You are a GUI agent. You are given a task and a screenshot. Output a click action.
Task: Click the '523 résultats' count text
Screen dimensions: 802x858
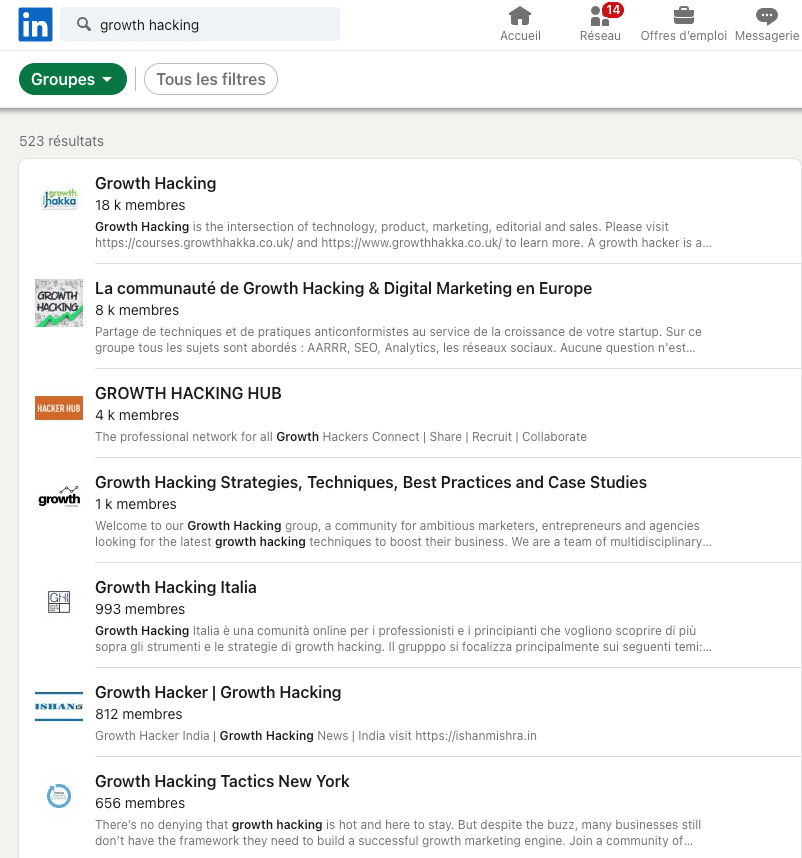pos(61,141)
